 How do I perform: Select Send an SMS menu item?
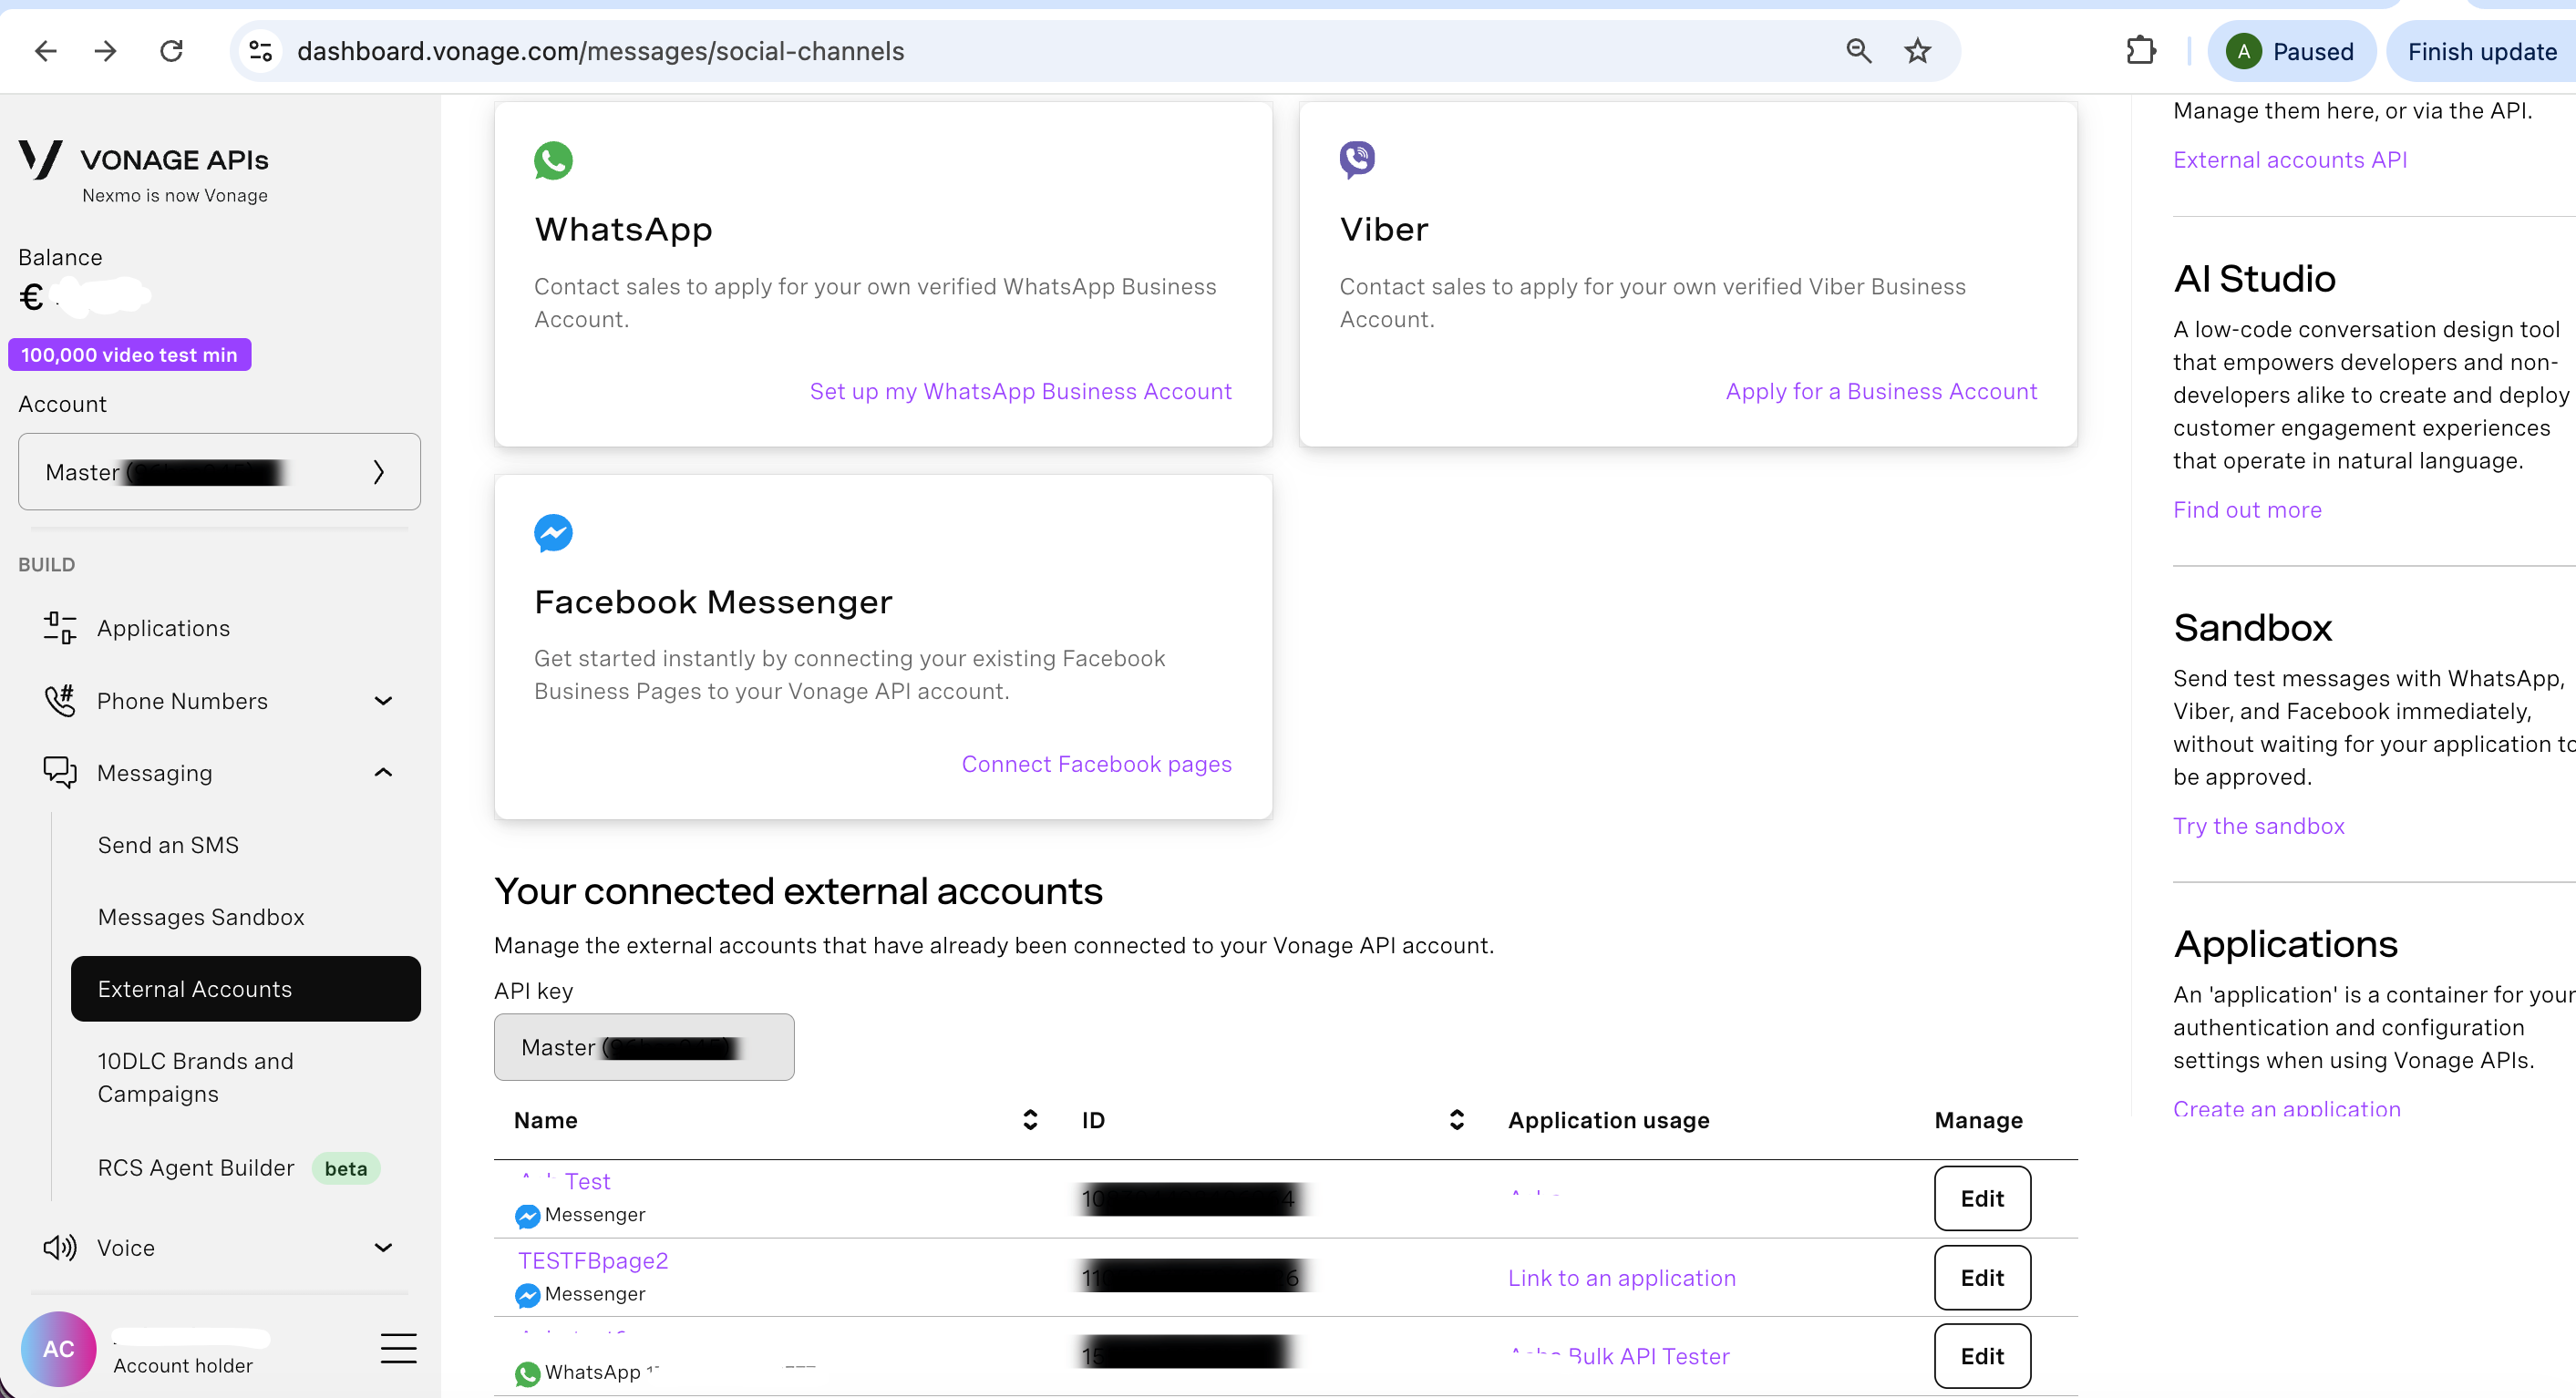tap(168, 845)
